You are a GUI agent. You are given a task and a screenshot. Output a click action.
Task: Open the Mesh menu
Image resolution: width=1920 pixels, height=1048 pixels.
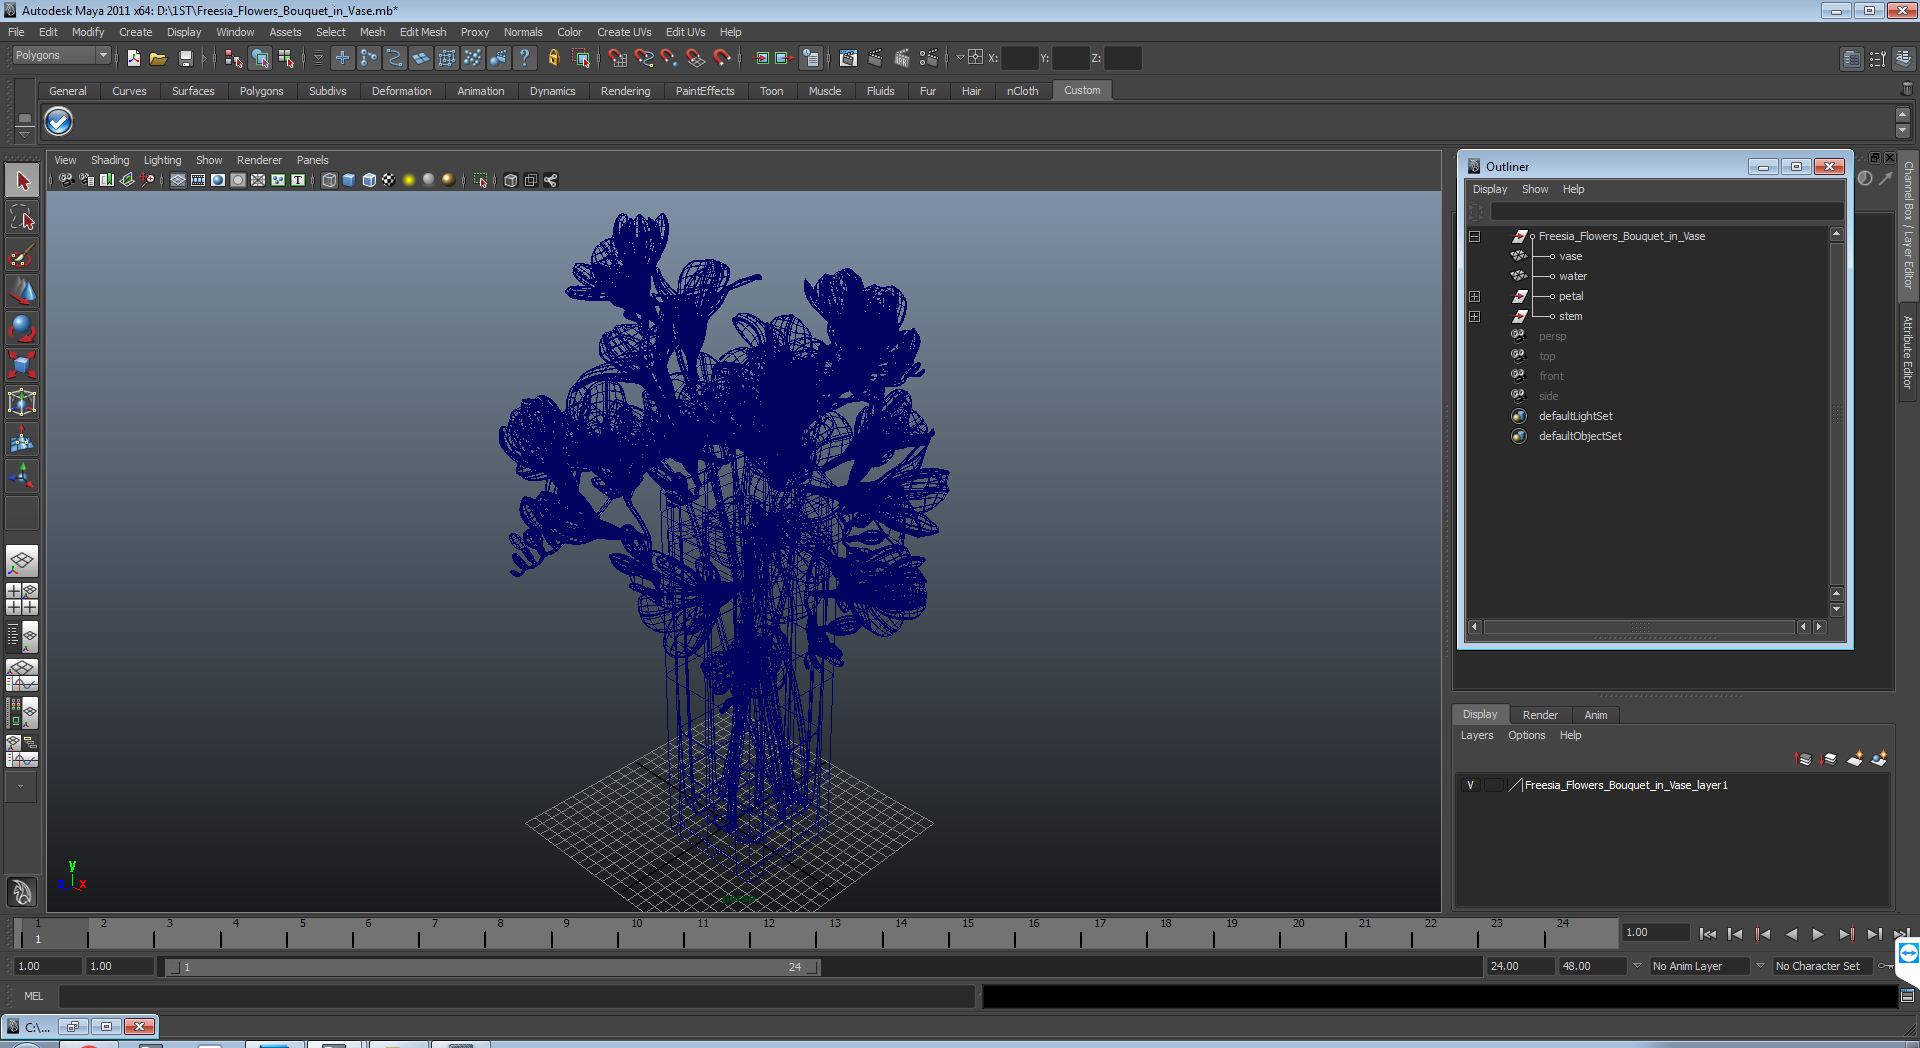372,32
